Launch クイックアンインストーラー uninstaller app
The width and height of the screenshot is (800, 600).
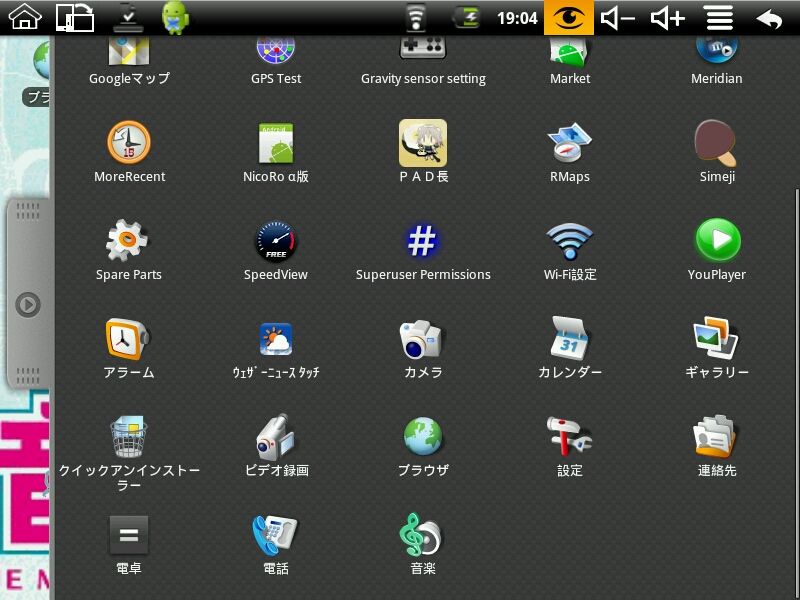(129, 453)
